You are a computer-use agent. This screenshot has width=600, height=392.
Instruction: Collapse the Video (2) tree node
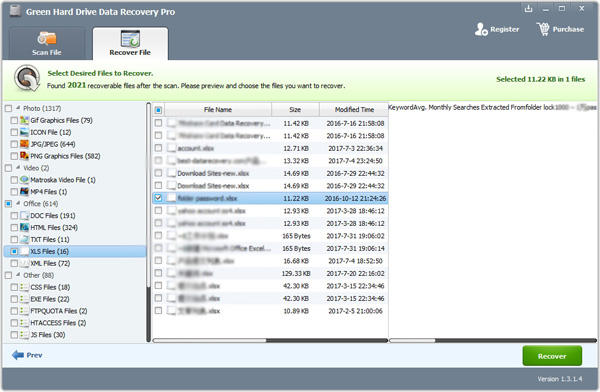point(18,167)
